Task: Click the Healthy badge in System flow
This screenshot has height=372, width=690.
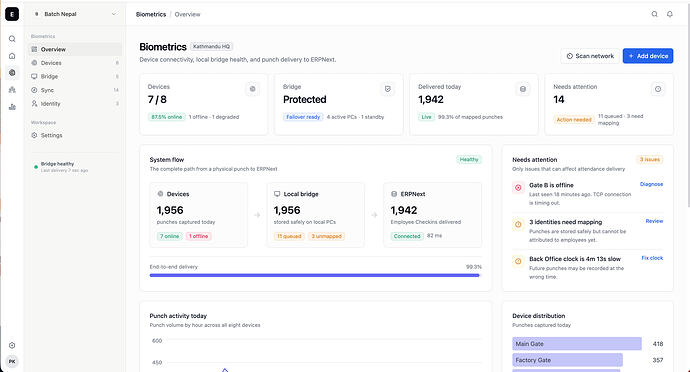Action: [x=469, y=160]
